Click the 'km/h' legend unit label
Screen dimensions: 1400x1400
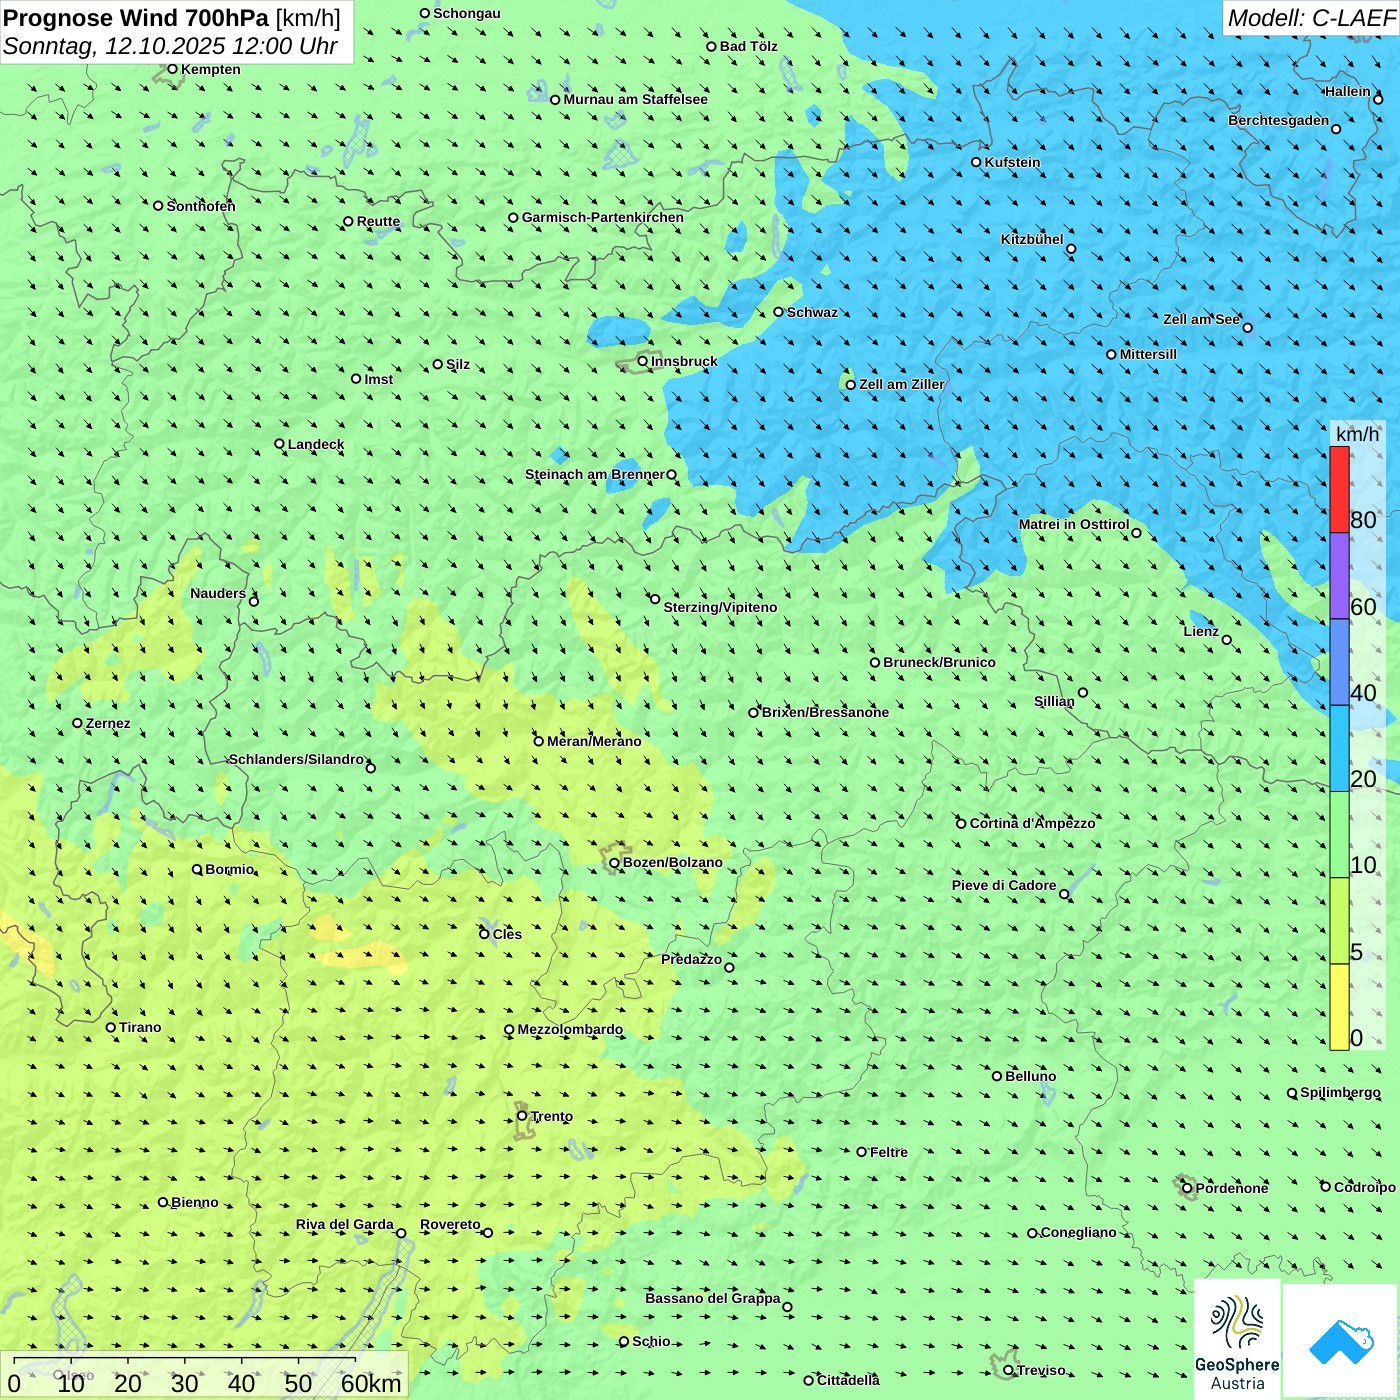pyautogui.click(x=1357, y=434)
